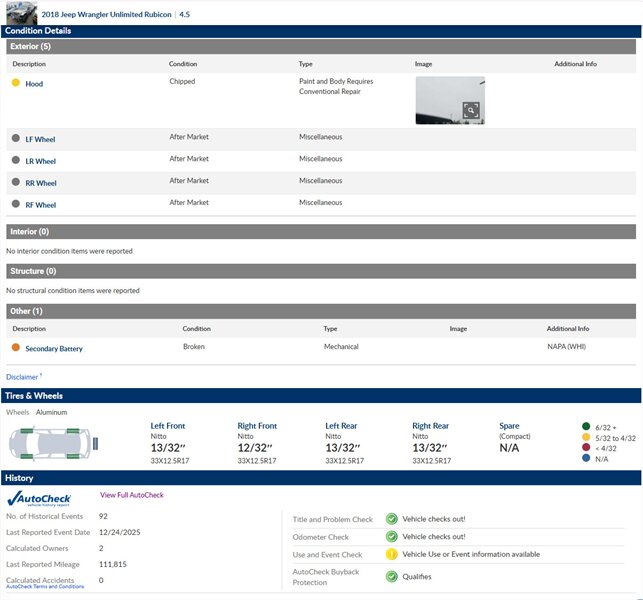Click green check icon for Odometer Check

click(392, 537)
